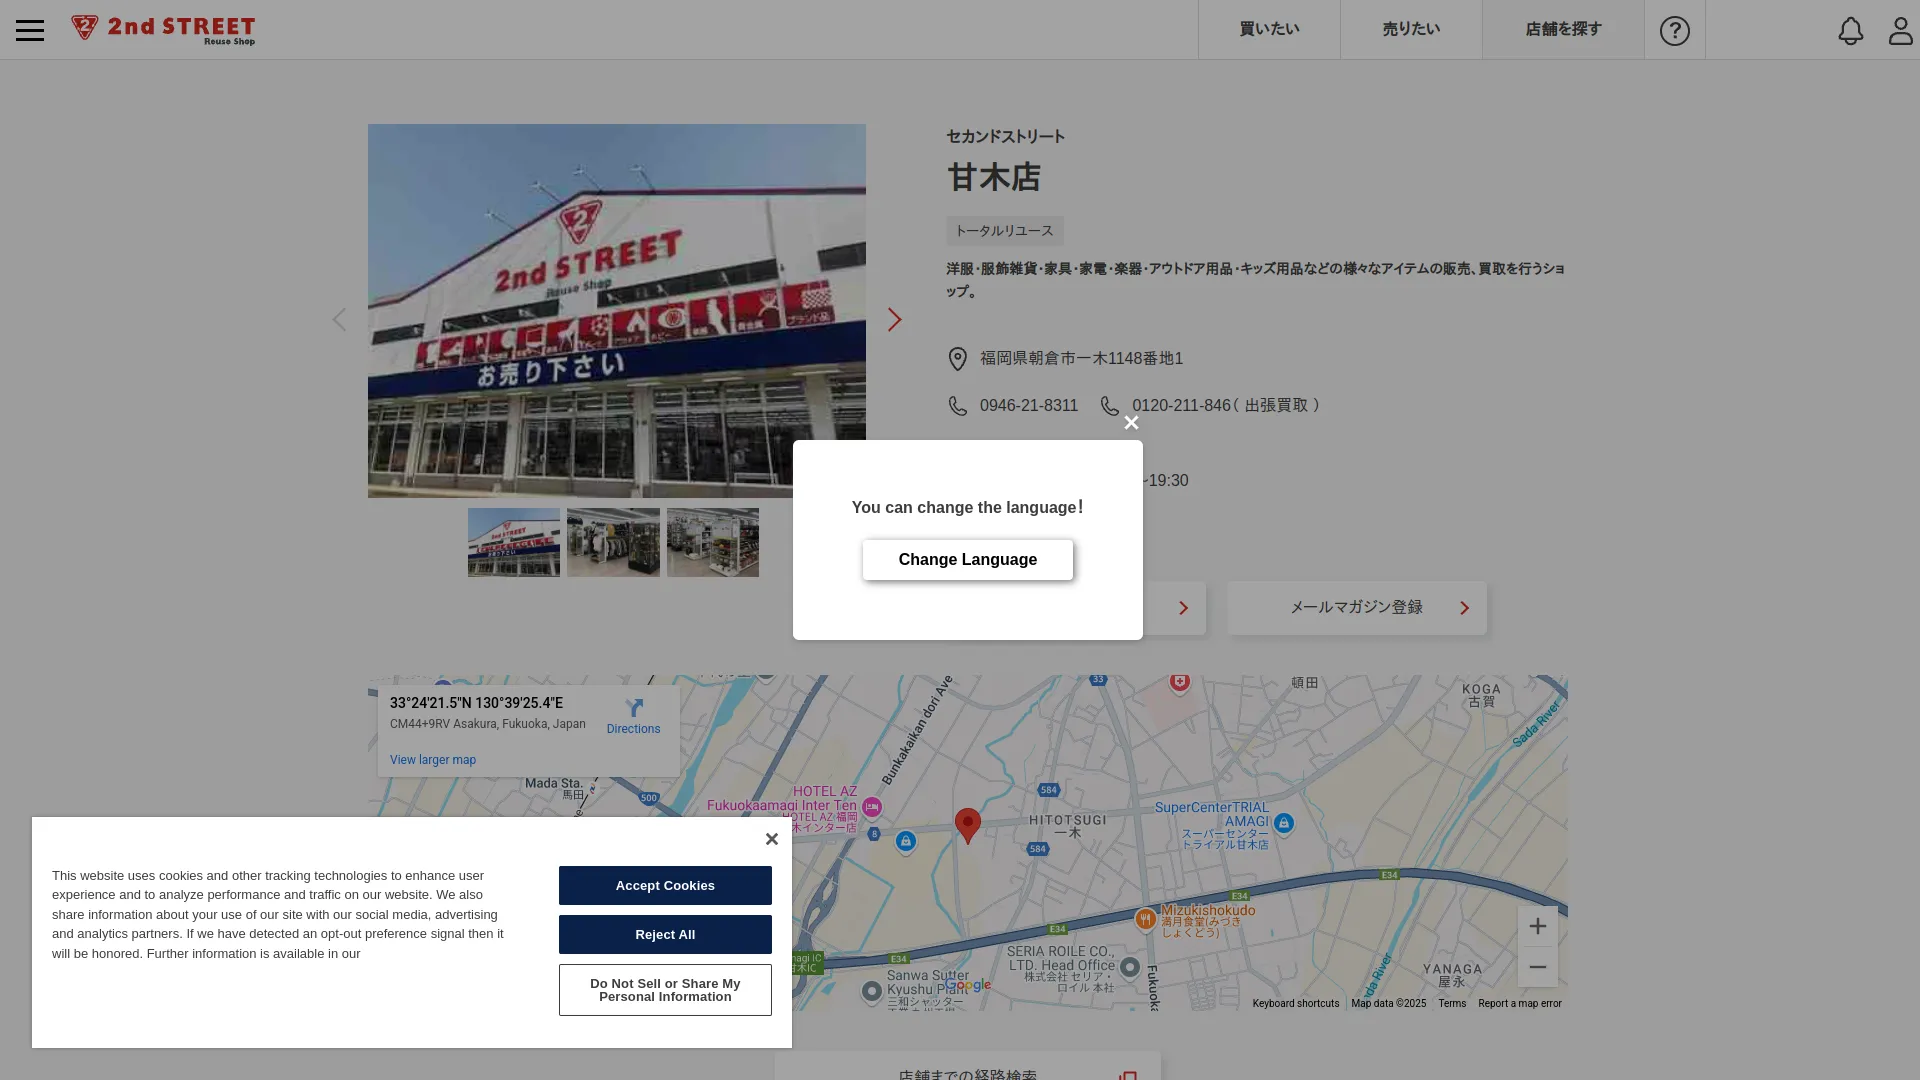
Task: Close the cookie consent banner
Action: point(771,839)
